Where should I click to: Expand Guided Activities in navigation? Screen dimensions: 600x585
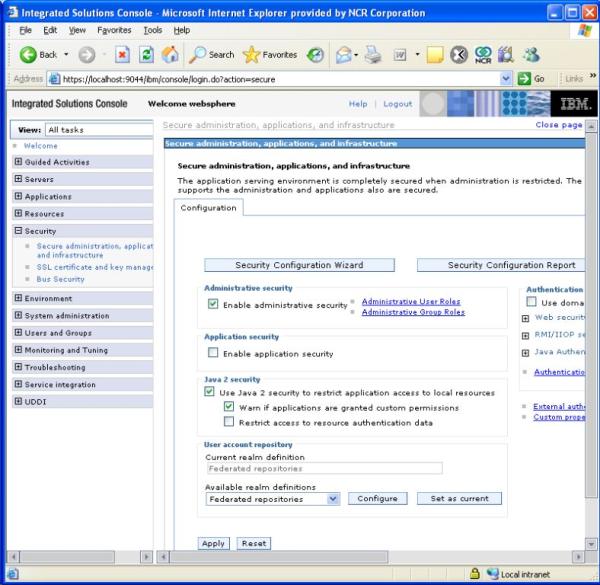18,161
